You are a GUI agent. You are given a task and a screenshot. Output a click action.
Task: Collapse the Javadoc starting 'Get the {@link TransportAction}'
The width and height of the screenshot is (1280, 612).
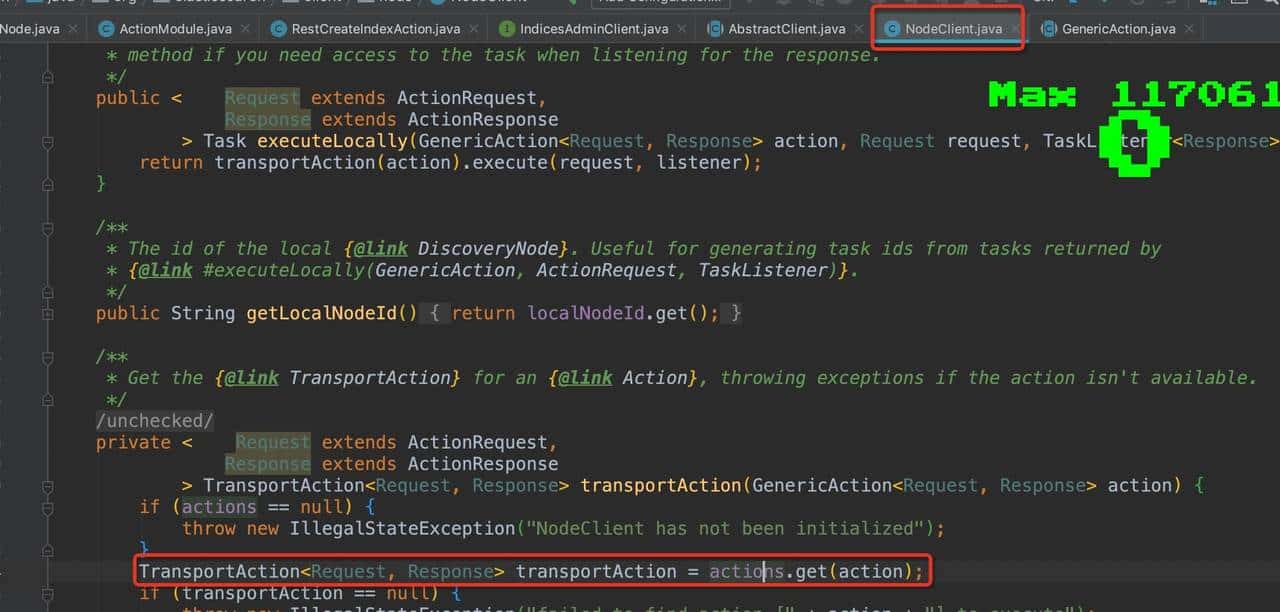[x=49, y=356]
